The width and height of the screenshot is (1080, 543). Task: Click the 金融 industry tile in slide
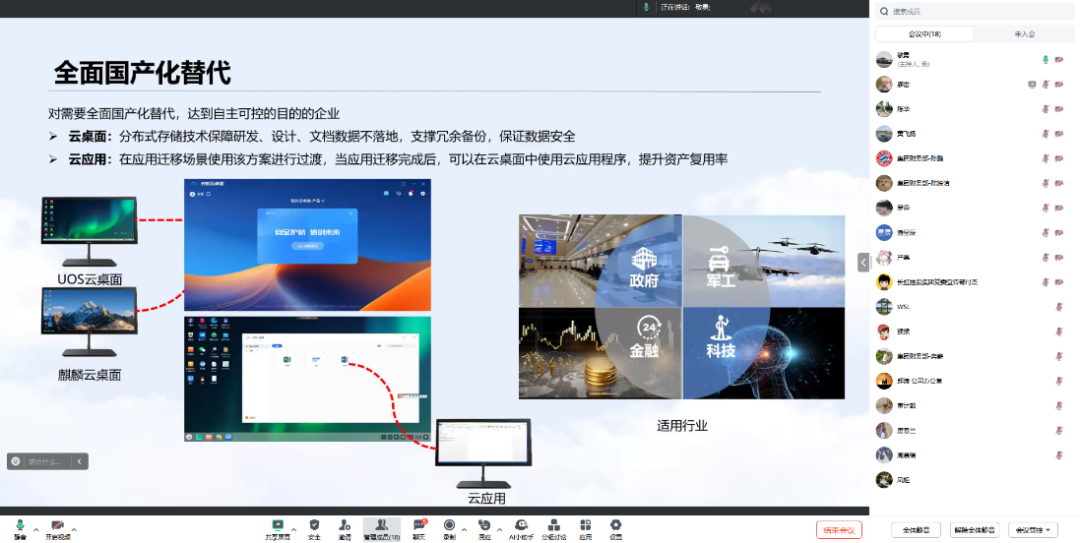click(x=600, y=354)
